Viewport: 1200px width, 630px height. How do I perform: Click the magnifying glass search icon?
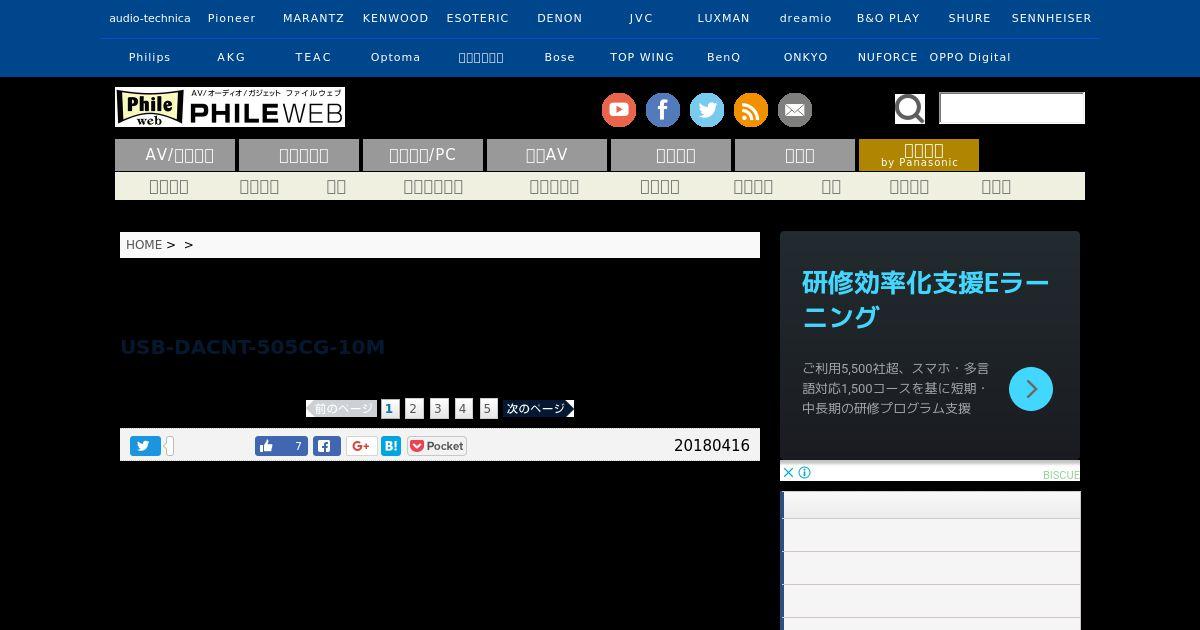click(909, 108)
